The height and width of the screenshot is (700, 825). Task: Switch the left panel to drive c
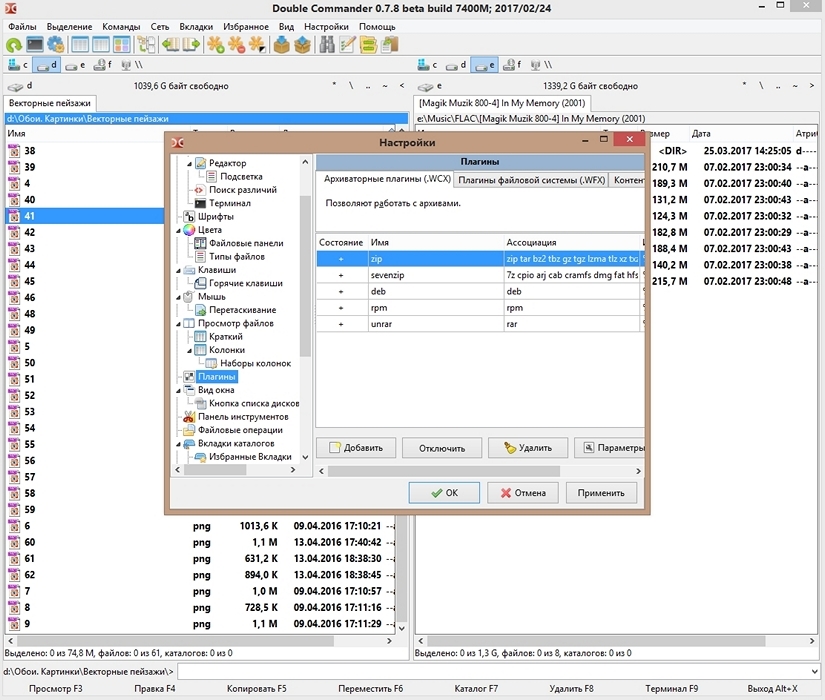(x=19, y=66)
